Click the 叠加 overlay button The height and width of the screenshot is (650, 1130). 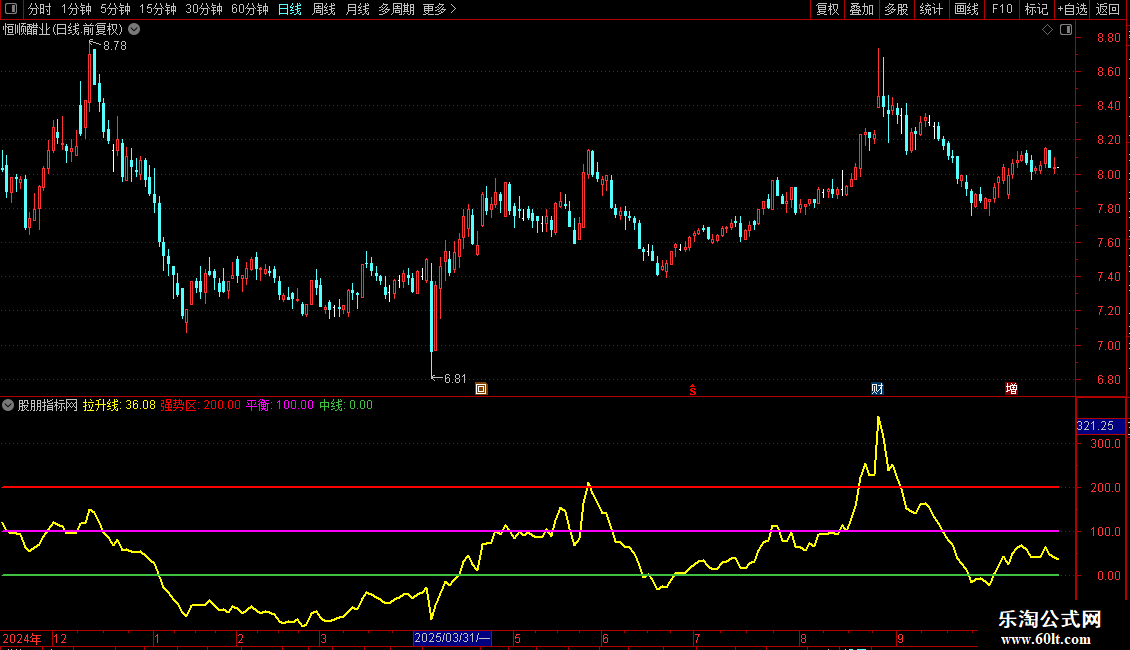click(862, 9)
